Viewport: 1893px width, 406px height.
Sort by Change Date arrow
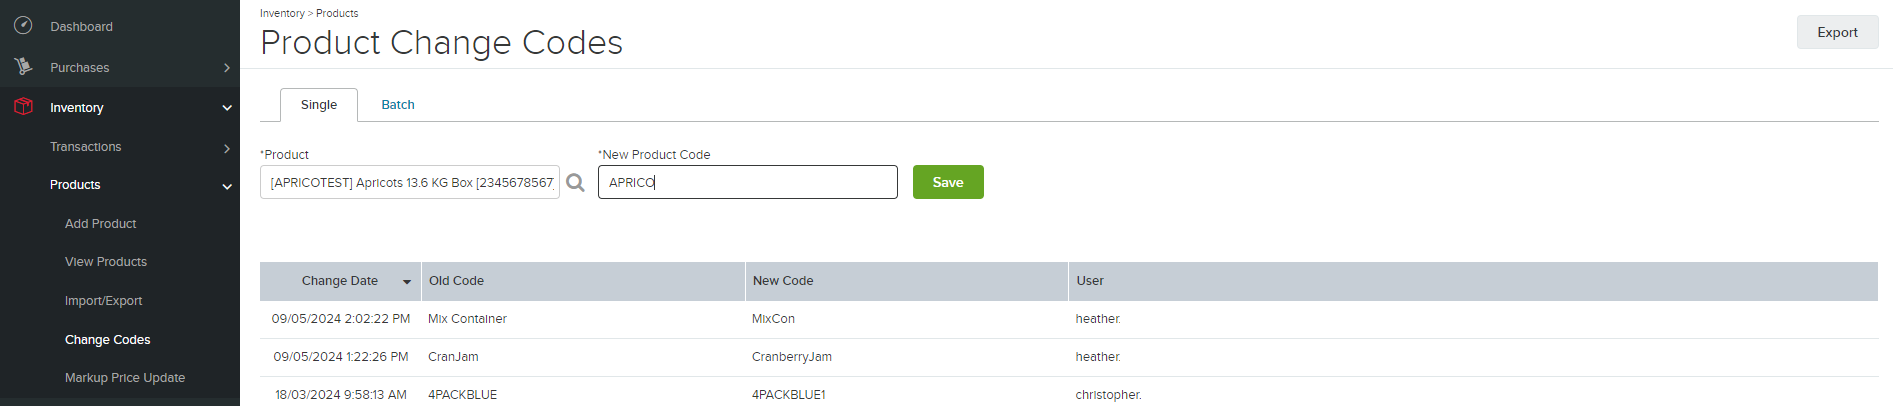pyautogui.click(x=407, y=282)
